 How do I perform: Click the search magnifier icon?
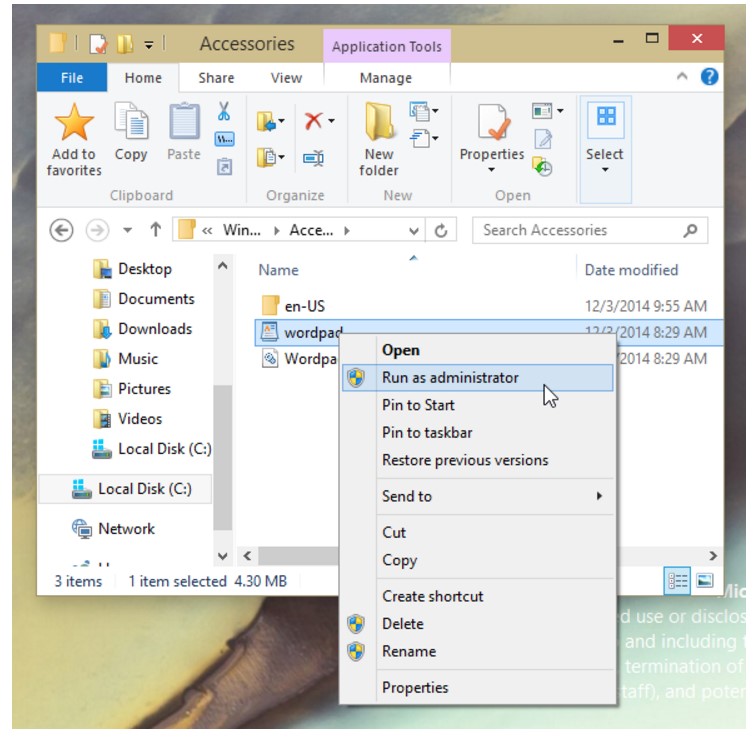[690, 231]
